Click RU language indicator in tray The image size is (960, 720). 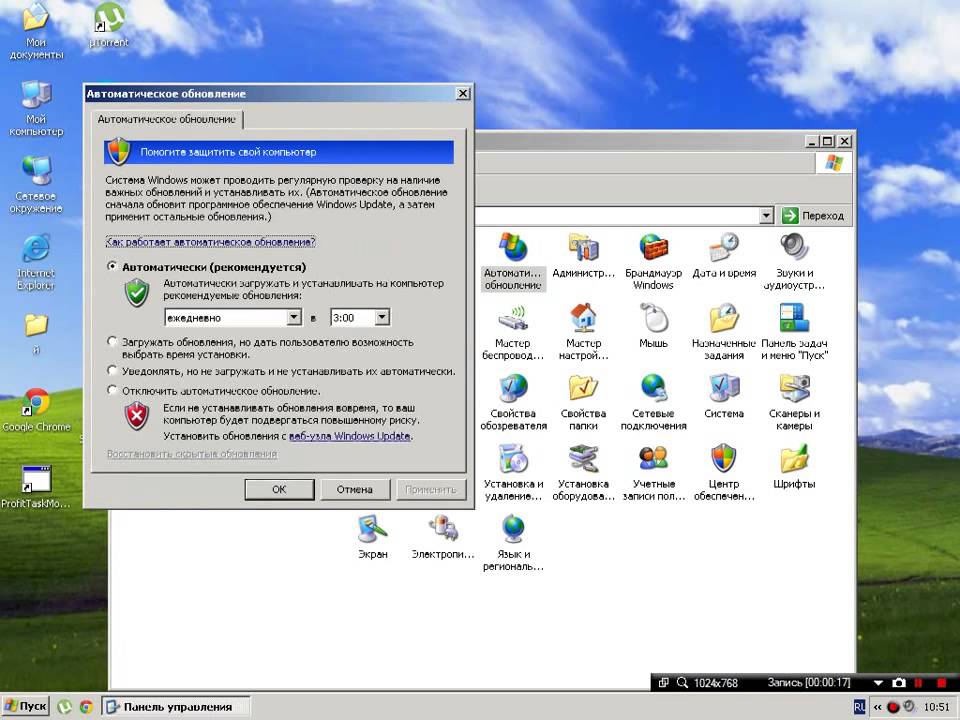[x=860, y=707]
